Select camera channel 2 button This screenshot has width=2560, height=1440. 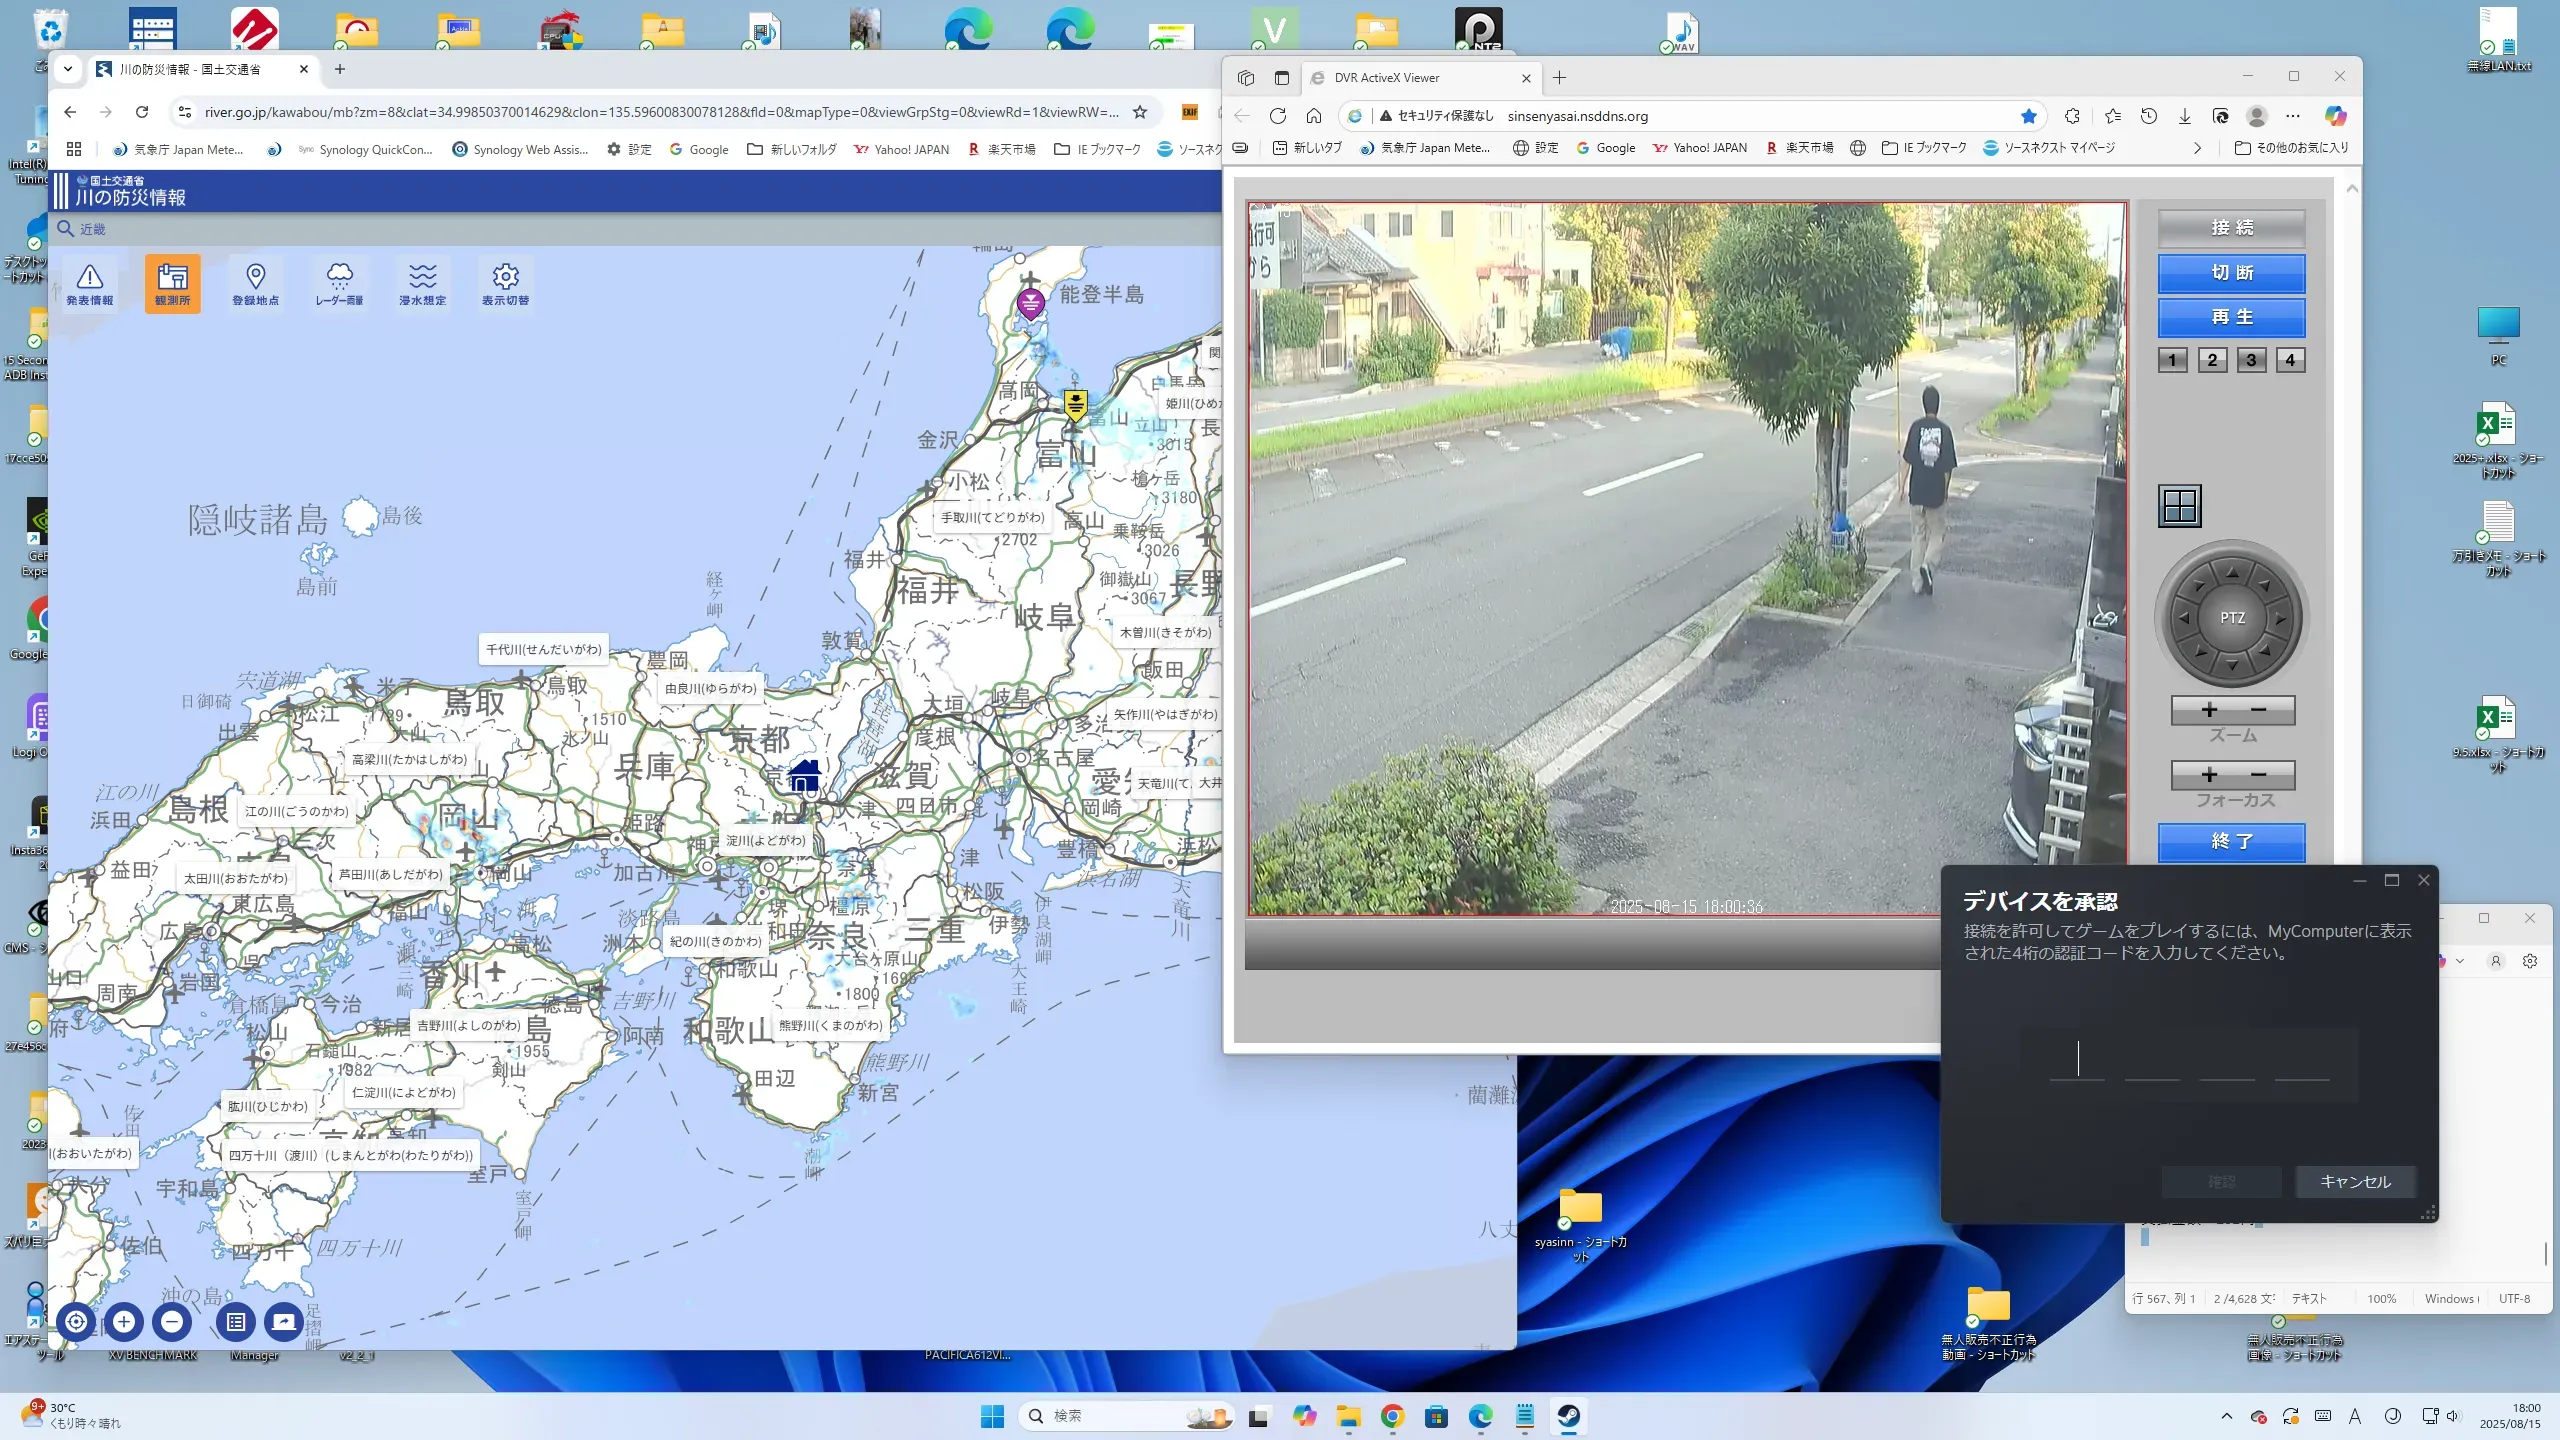2212,360
